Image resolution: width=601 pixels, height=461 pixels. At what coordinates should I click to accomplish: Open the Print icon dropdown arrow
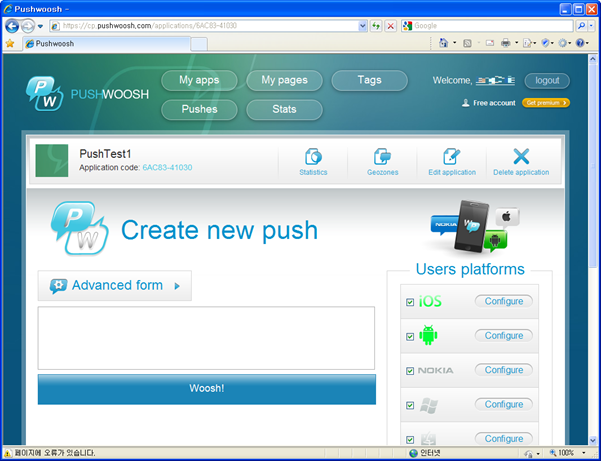pos(516,43)
